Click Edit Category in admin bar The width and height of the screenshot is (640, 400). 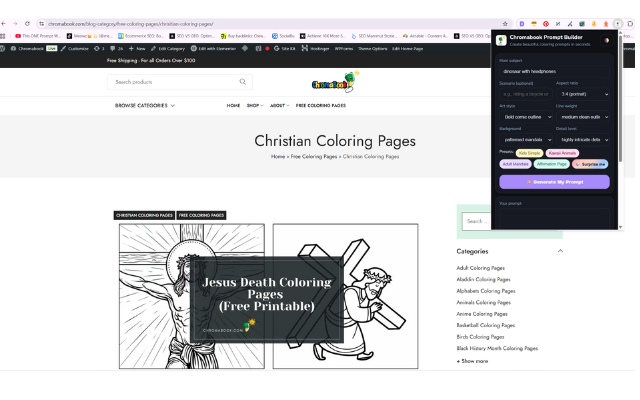(x=168, y=48)
